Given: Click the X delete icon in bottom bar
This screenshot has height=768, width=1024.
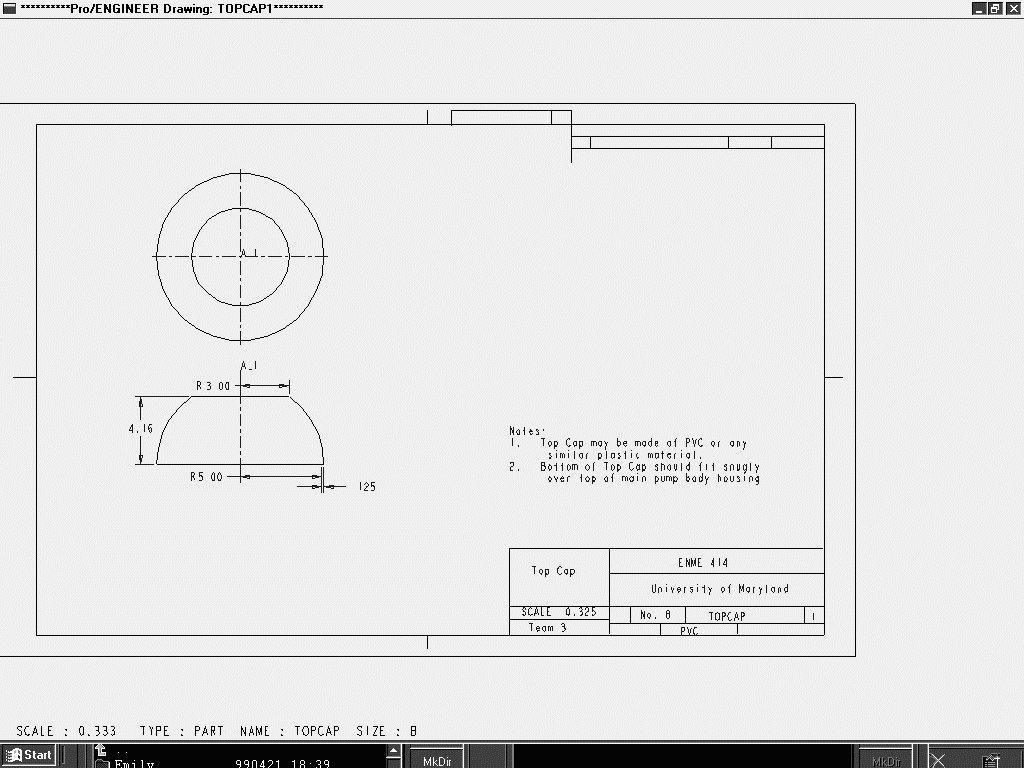Looking at the screenshot, I should click(x=938, y=761).
